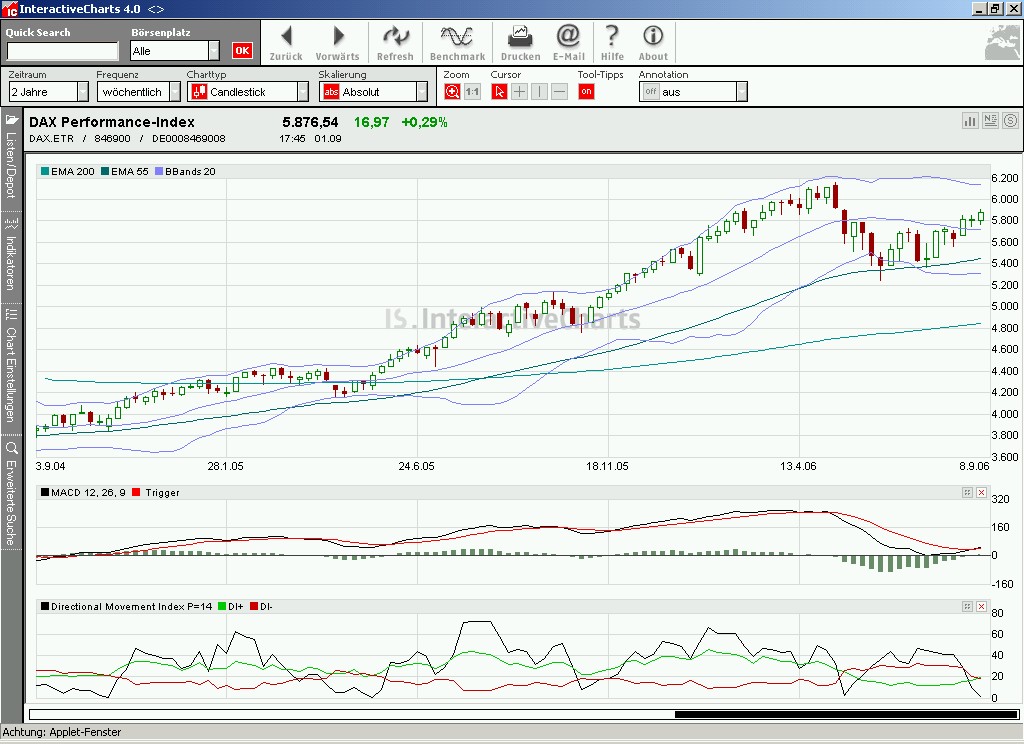The image size is (1024, 744).
Task: Open the News icon next to the DAX header
Action: (x=990, y=120)
